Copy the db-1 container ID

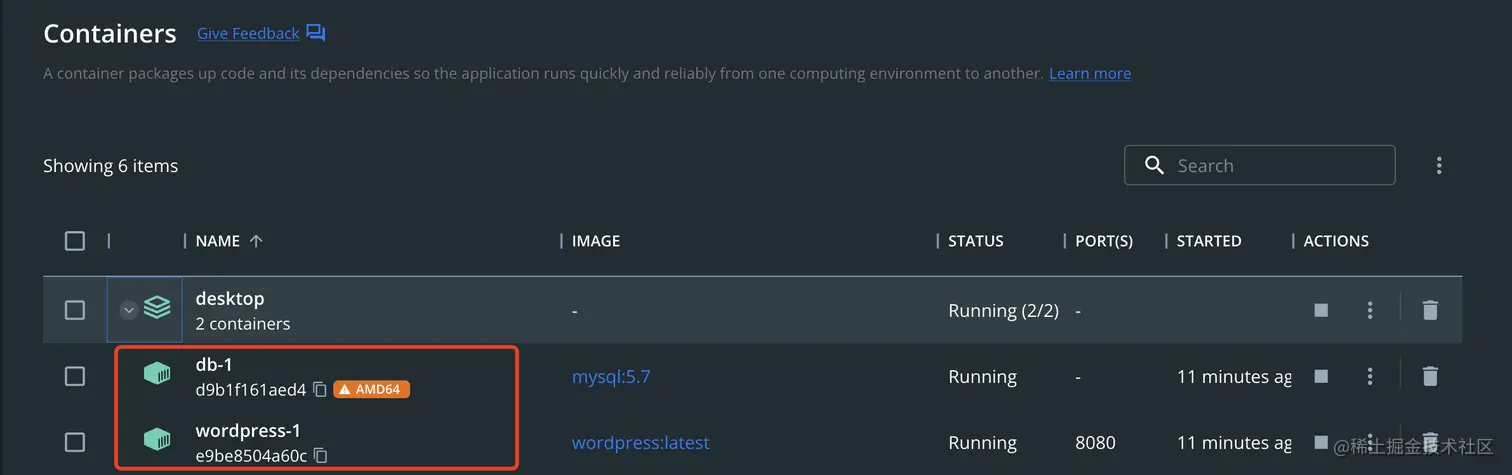point(320,389)
